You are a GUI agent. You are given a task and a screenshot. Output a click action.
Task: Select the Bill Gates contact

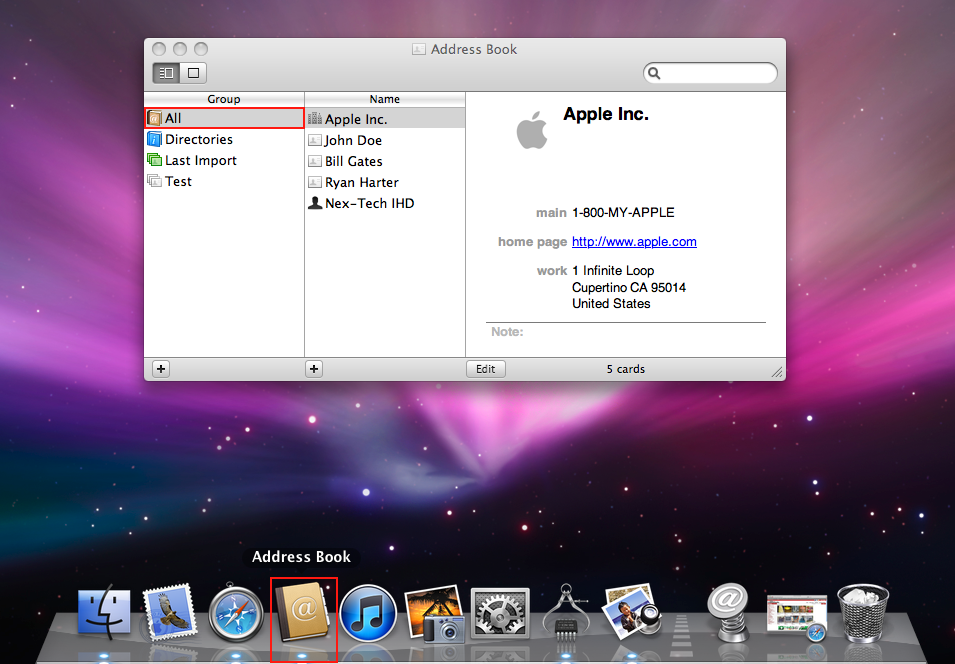[385, 161]
